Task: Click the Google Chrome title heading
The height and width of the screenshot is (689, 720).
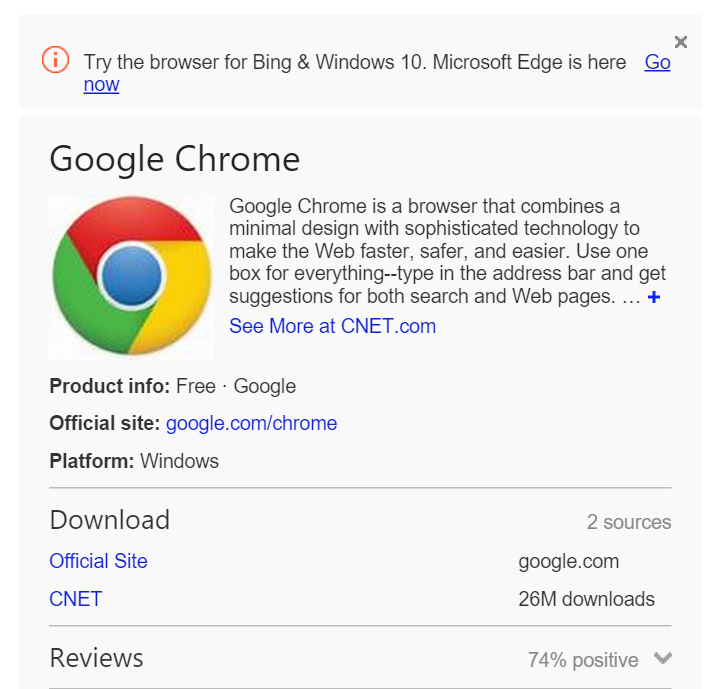Action: point(174,159)
